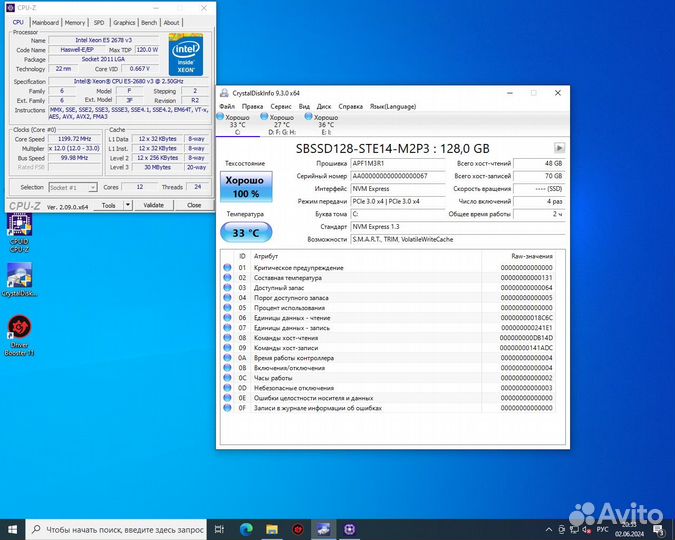Click status dot for attribute 05 row
The width and height of the screenshot is (675, 540).
click(227, 307)
